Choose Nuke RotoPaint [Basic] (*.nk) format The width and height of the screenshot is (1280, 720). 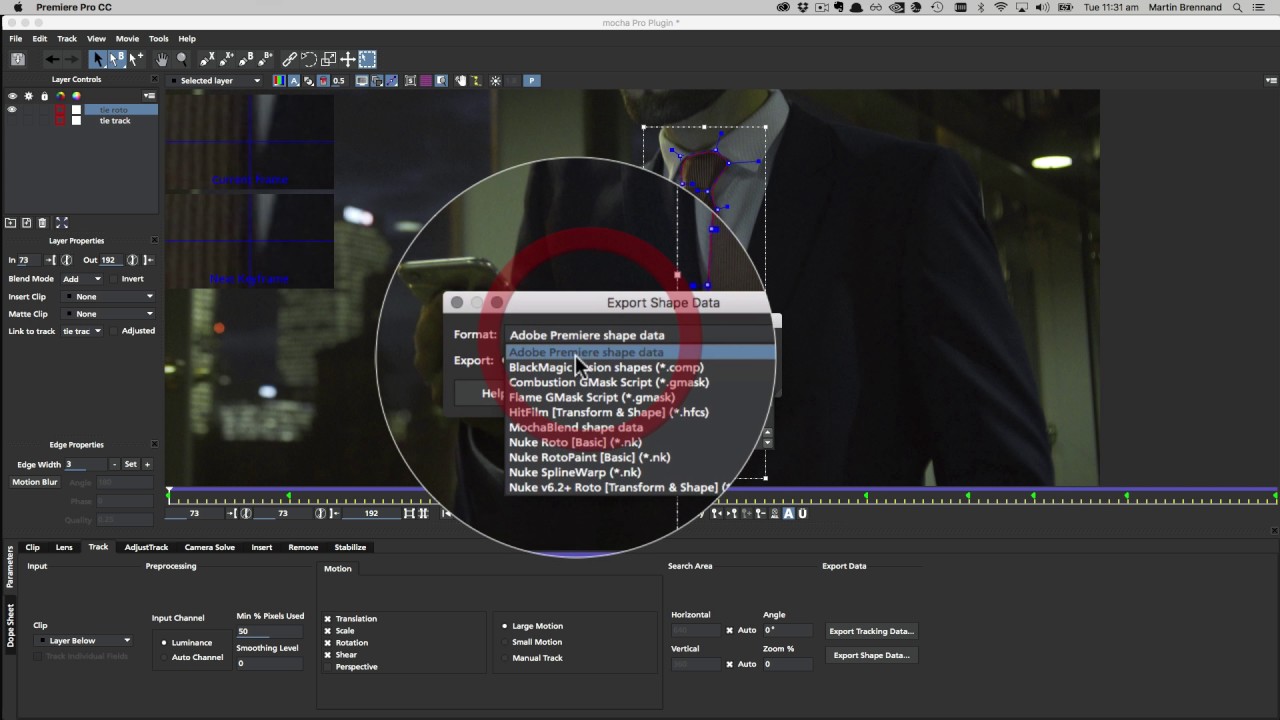click(589, 457)
